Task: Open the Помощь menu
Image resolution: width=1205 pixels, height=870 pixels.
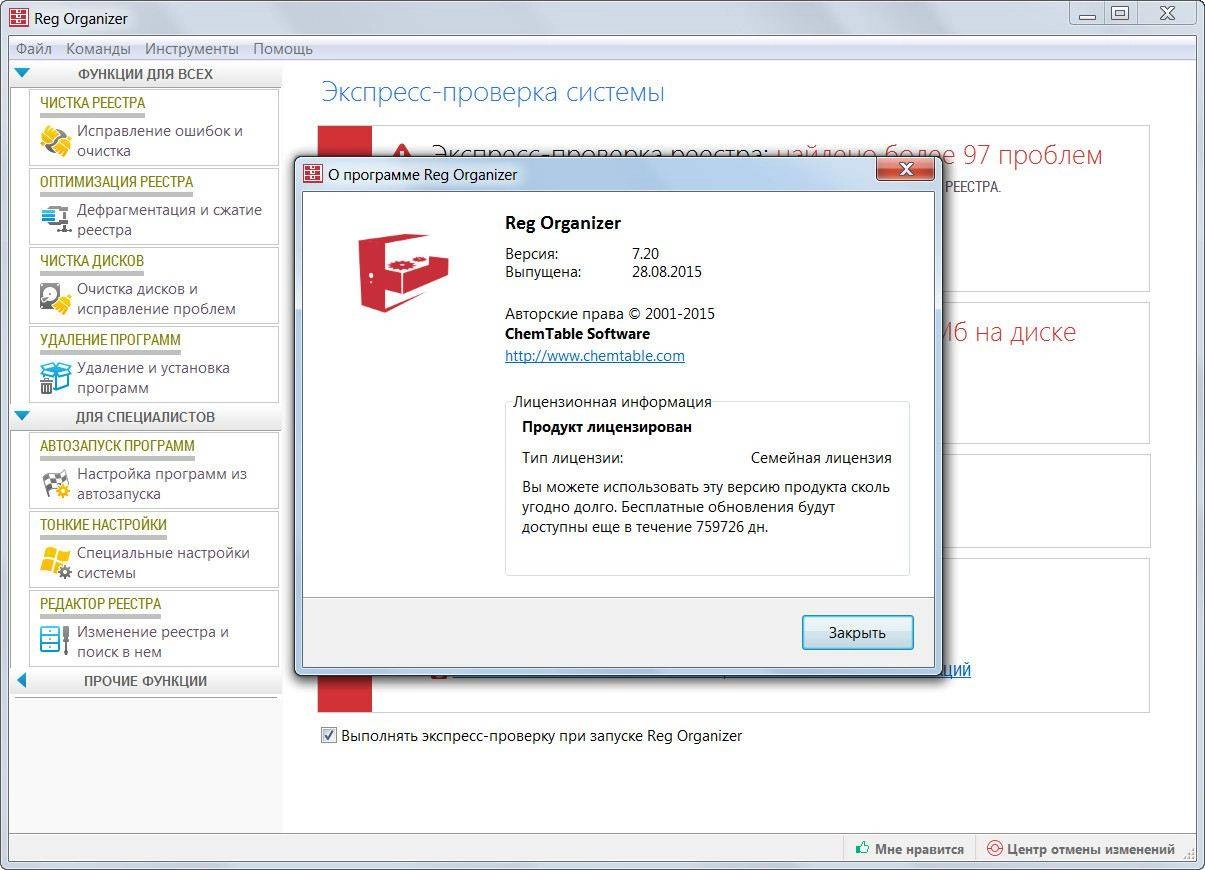Action: tap(283, 48)
